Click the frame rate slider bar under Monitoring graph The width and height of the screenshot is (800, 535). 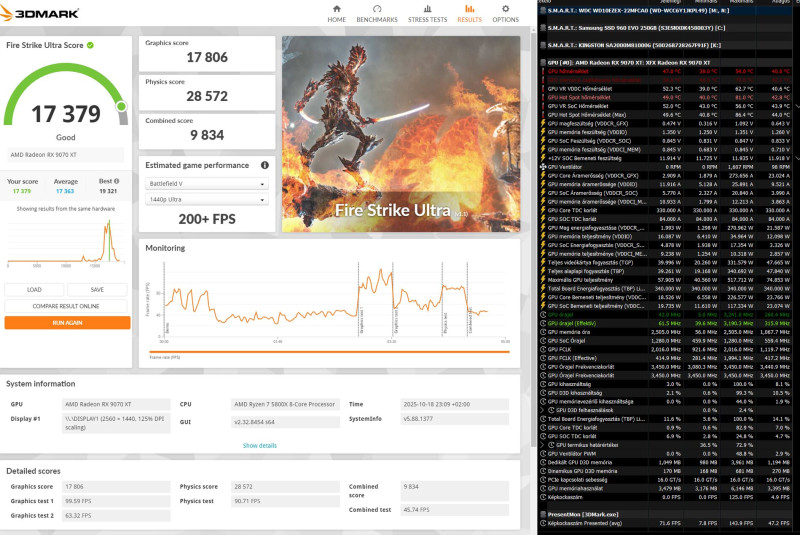click(329, 352)
